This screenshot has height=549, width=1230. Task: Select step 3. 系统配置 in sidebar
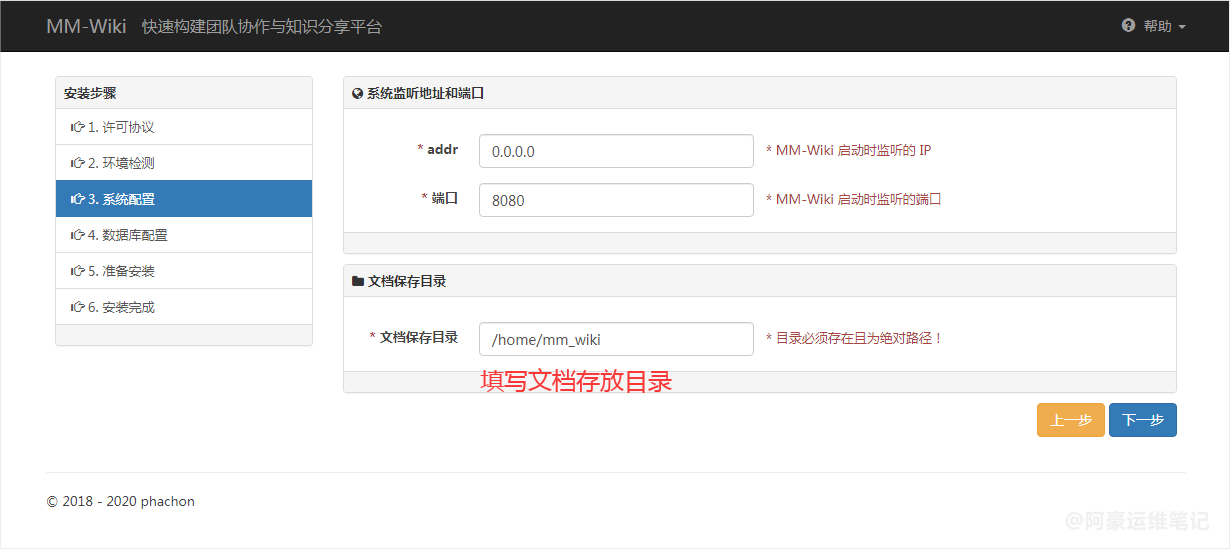184,199
